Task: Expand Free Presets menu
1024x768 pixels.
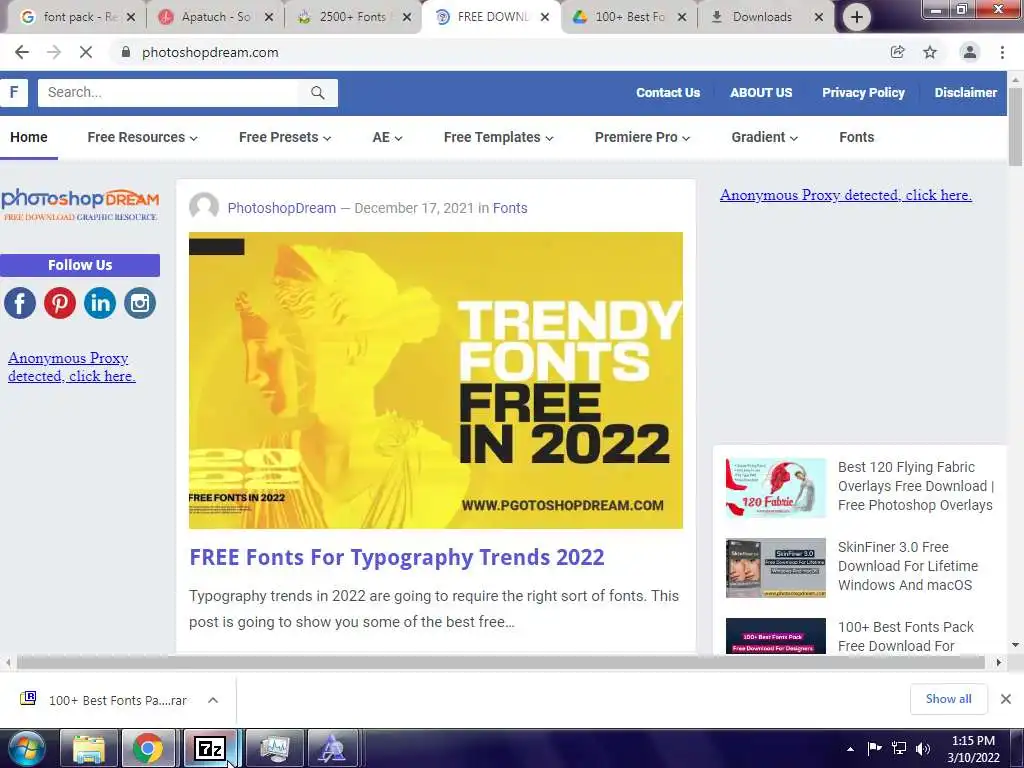Action: (285, 137)
